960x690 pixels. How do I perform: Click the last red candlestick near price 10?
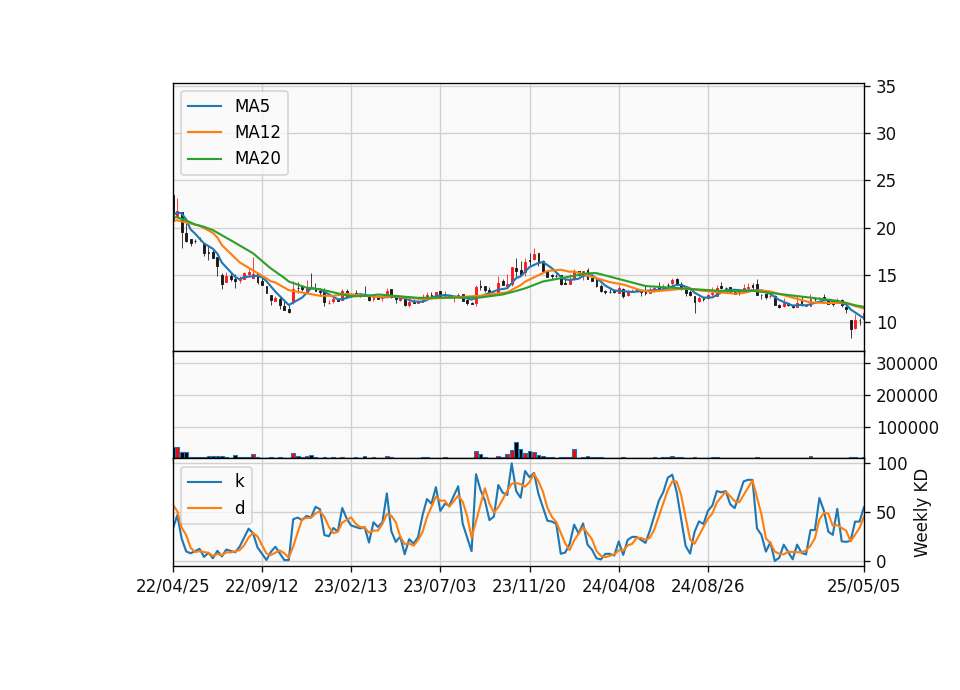855,324
